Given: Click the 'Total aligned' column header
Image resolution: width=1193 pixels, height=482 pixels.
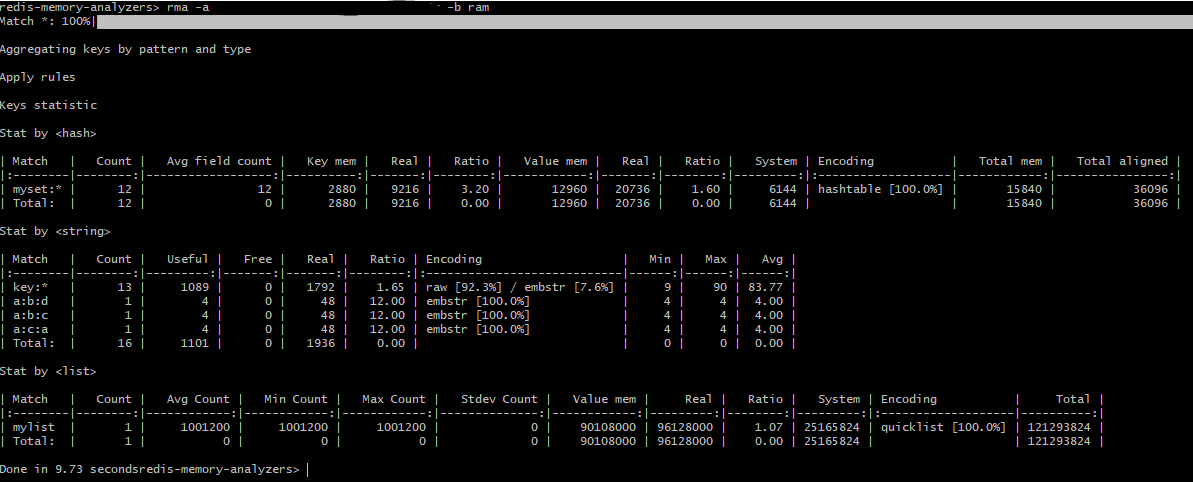Looking at the screenshot, I should 1121,161.
